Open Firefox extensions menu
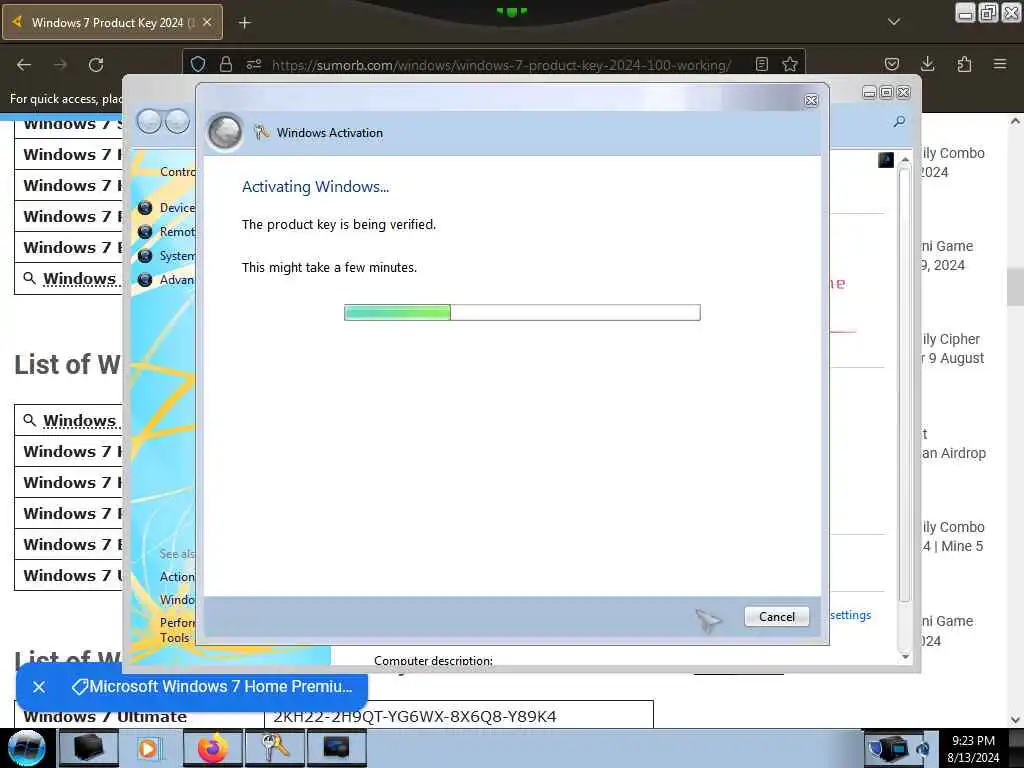This screenshot has width=1024, height=768. coord(964,64)
